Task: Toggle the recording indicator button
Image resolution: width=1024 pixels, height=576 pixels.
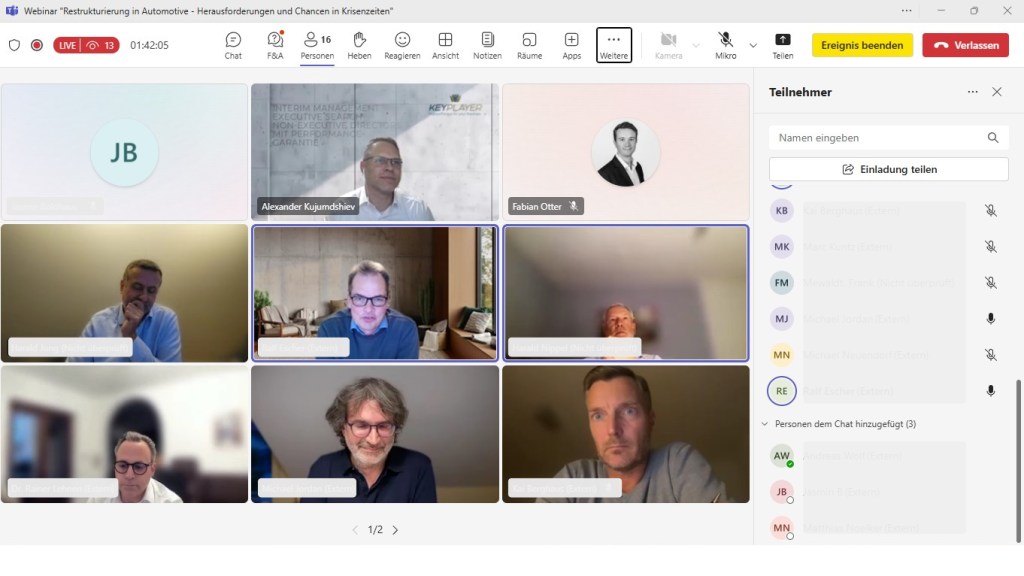Action: pos(37,45)
